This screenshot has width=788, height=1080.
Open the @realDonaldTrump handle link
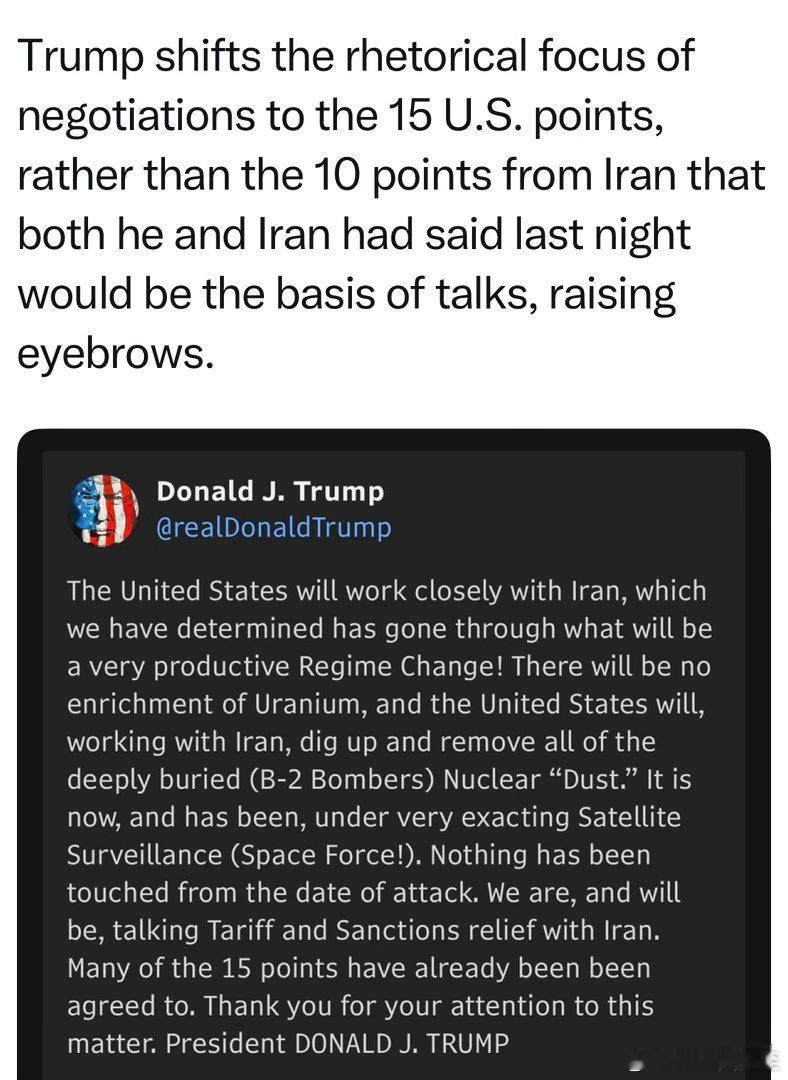[x=273, y=527]
